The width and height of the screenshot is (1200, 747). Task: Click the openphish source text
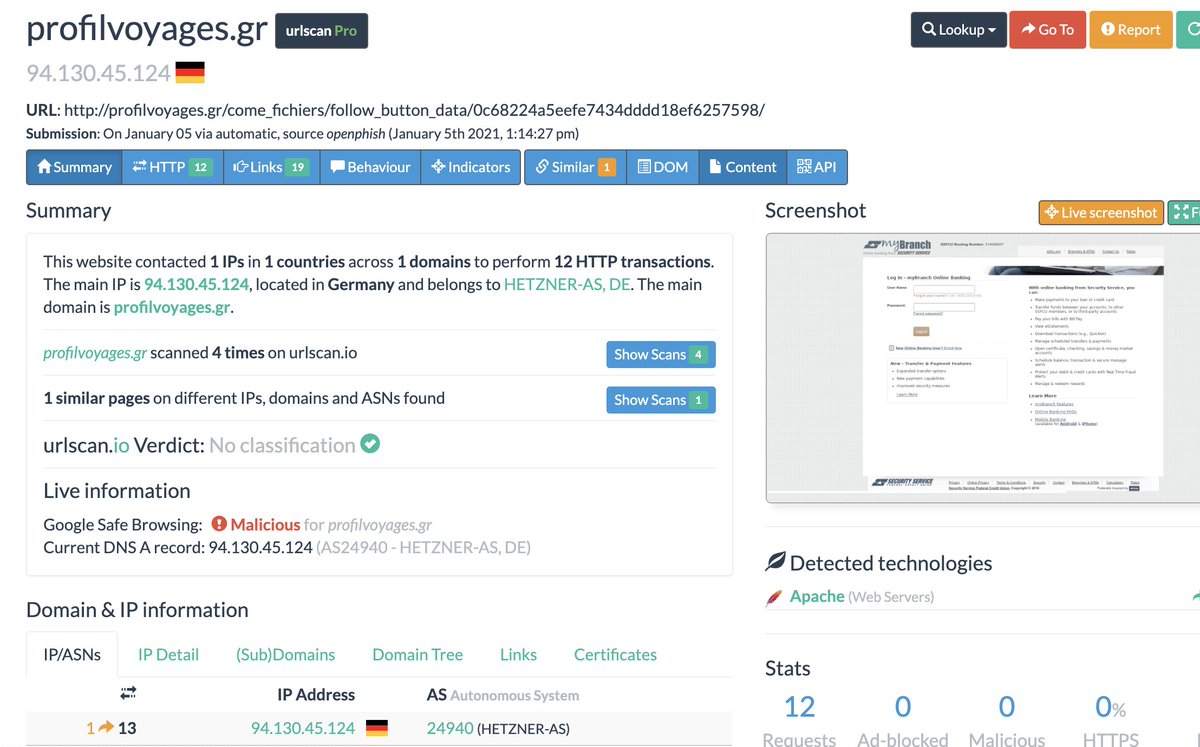(356, 133)
